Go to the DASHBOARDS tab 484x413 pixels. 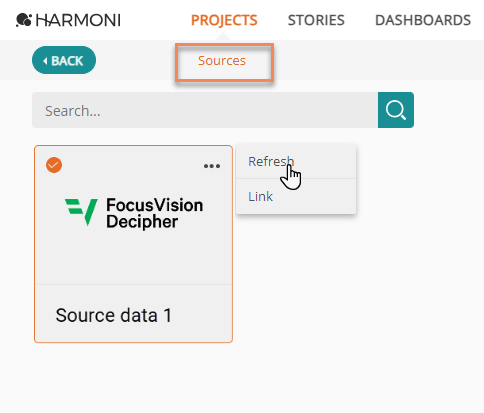[x=423, y=20]
